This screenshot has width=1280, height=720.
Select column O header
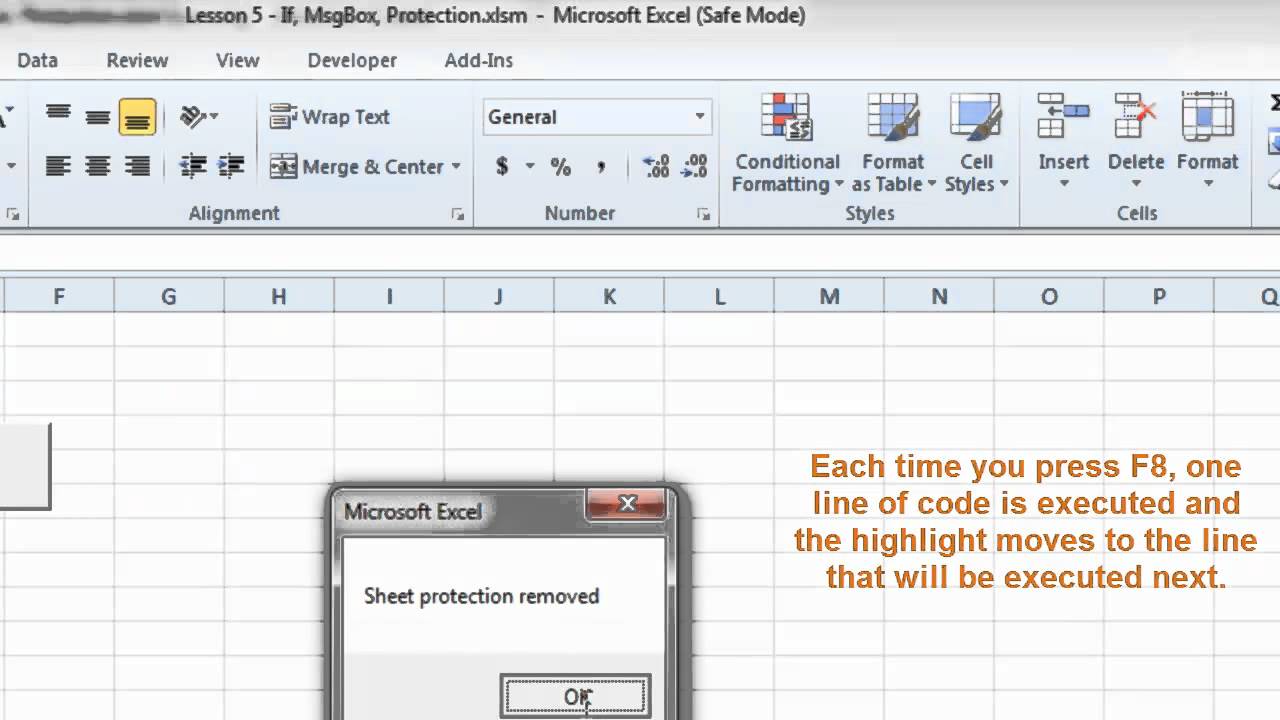[x=1049, y=296]
